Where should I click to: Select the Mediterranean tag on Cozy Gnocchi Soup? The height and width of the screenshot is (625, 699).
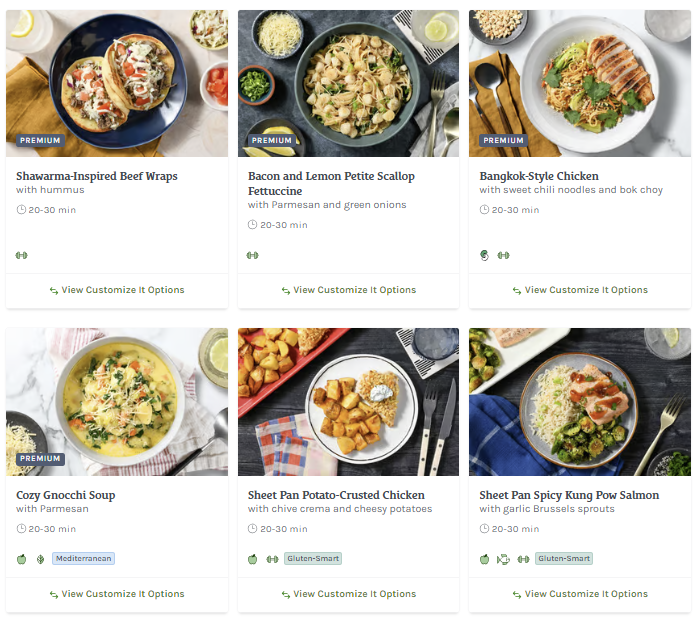[84, 559]
